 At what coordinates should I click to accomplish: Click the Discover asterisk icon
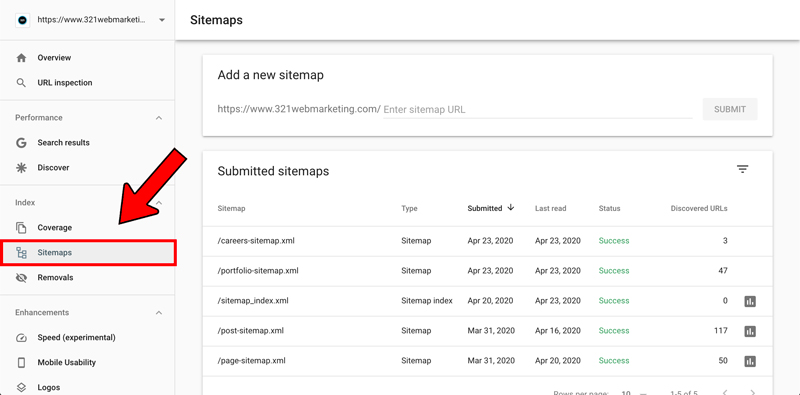click(21, 168)
